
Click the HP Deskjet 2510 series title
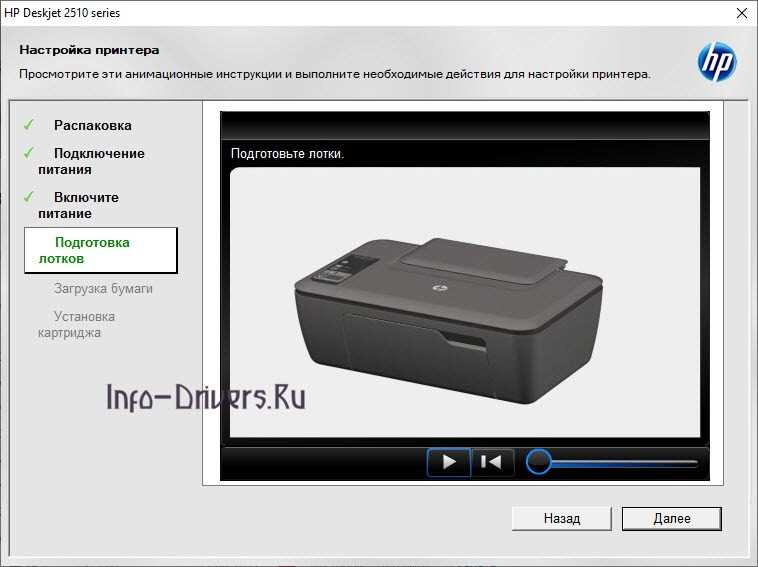tap(62, 13)
